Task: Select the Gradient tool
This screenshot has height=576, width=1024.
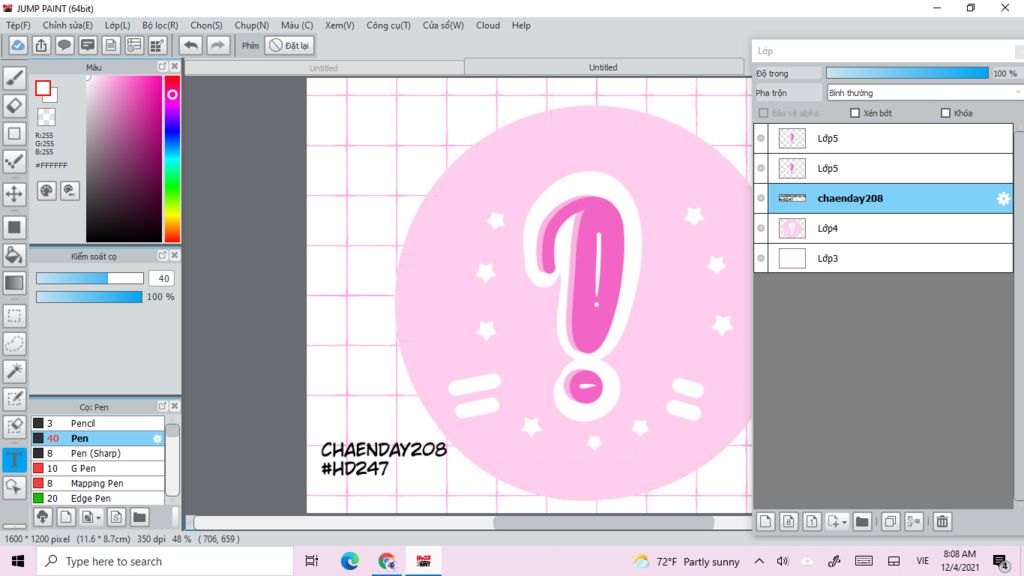Action: point(14,283)
